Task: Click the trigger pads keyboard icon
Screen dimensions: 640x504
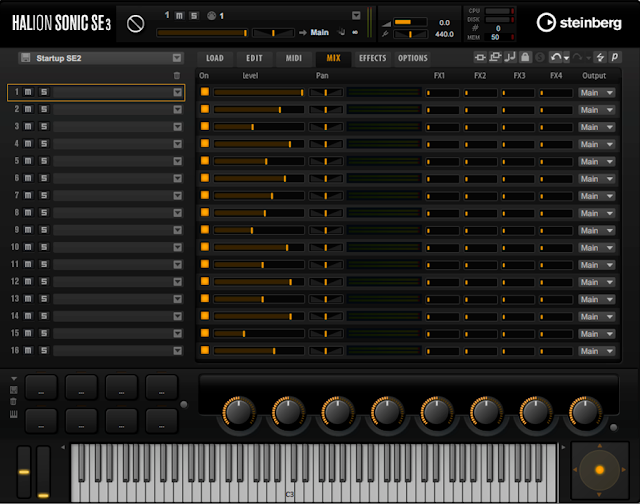Action: tap(13, 414)
